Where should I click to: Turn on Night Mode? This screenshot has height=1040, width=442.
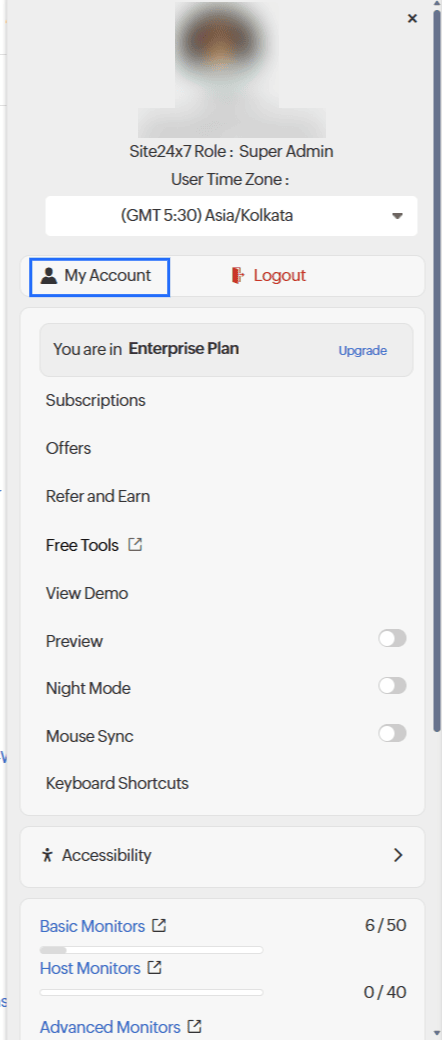pyautogui.click(x=392, y=686)
